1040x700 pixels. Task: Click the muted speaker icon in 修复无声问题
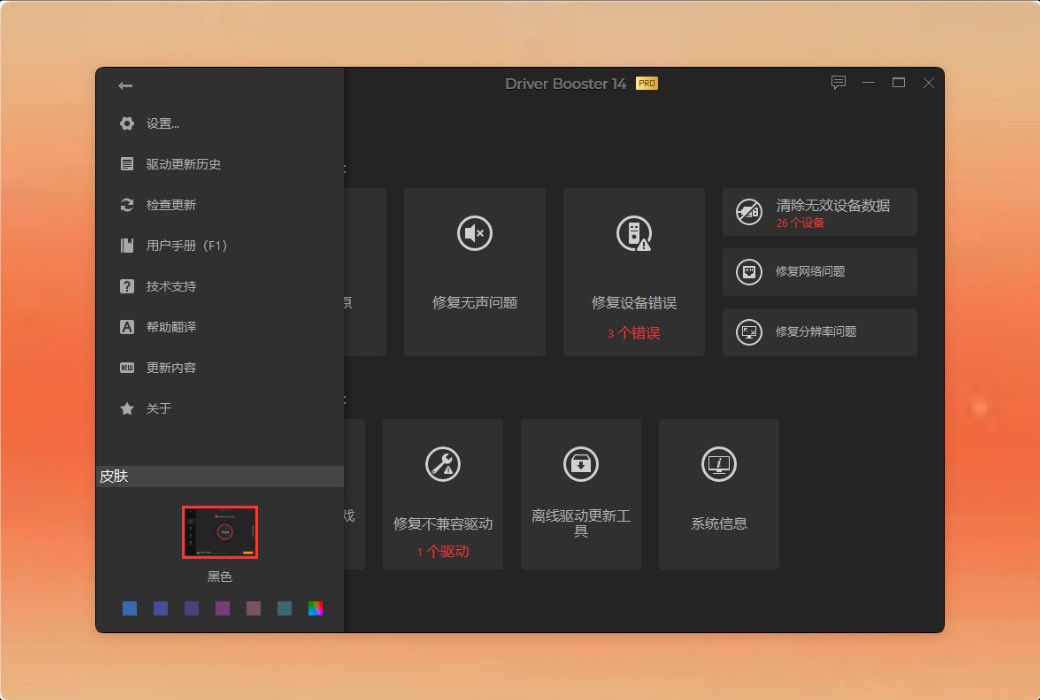475,233
